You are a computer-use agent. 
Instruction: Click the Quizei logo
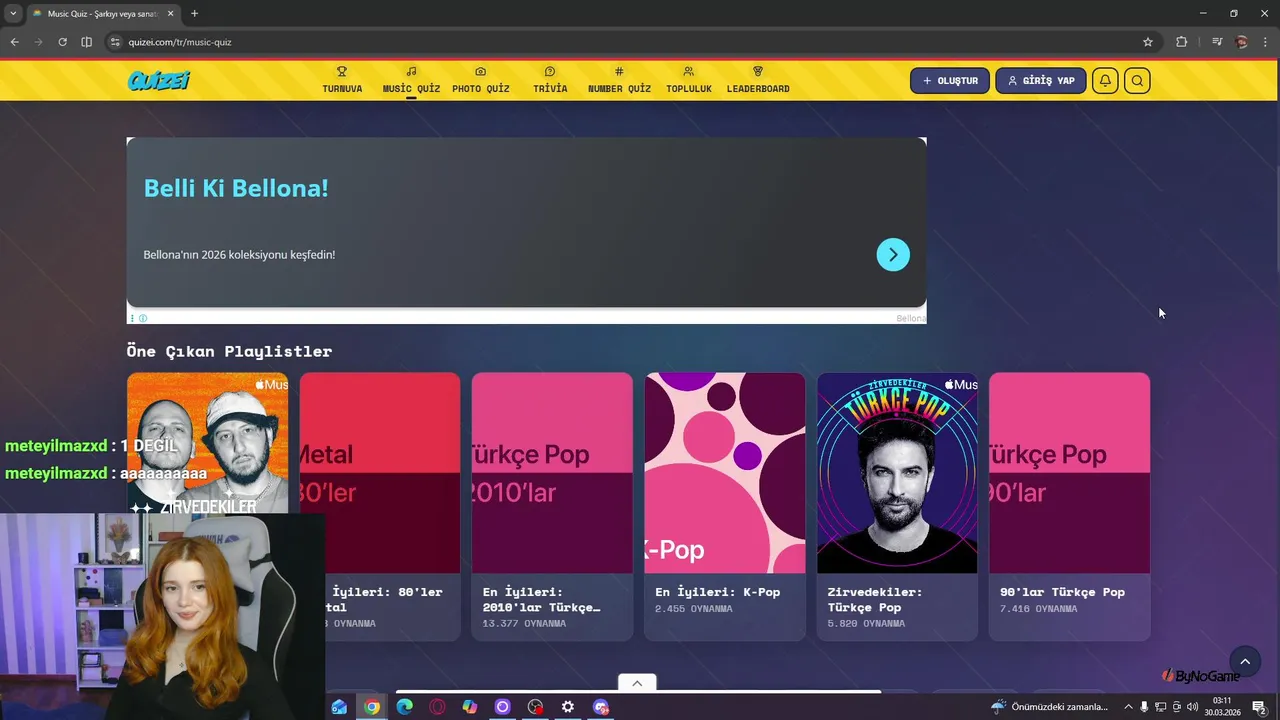(158, 81)
